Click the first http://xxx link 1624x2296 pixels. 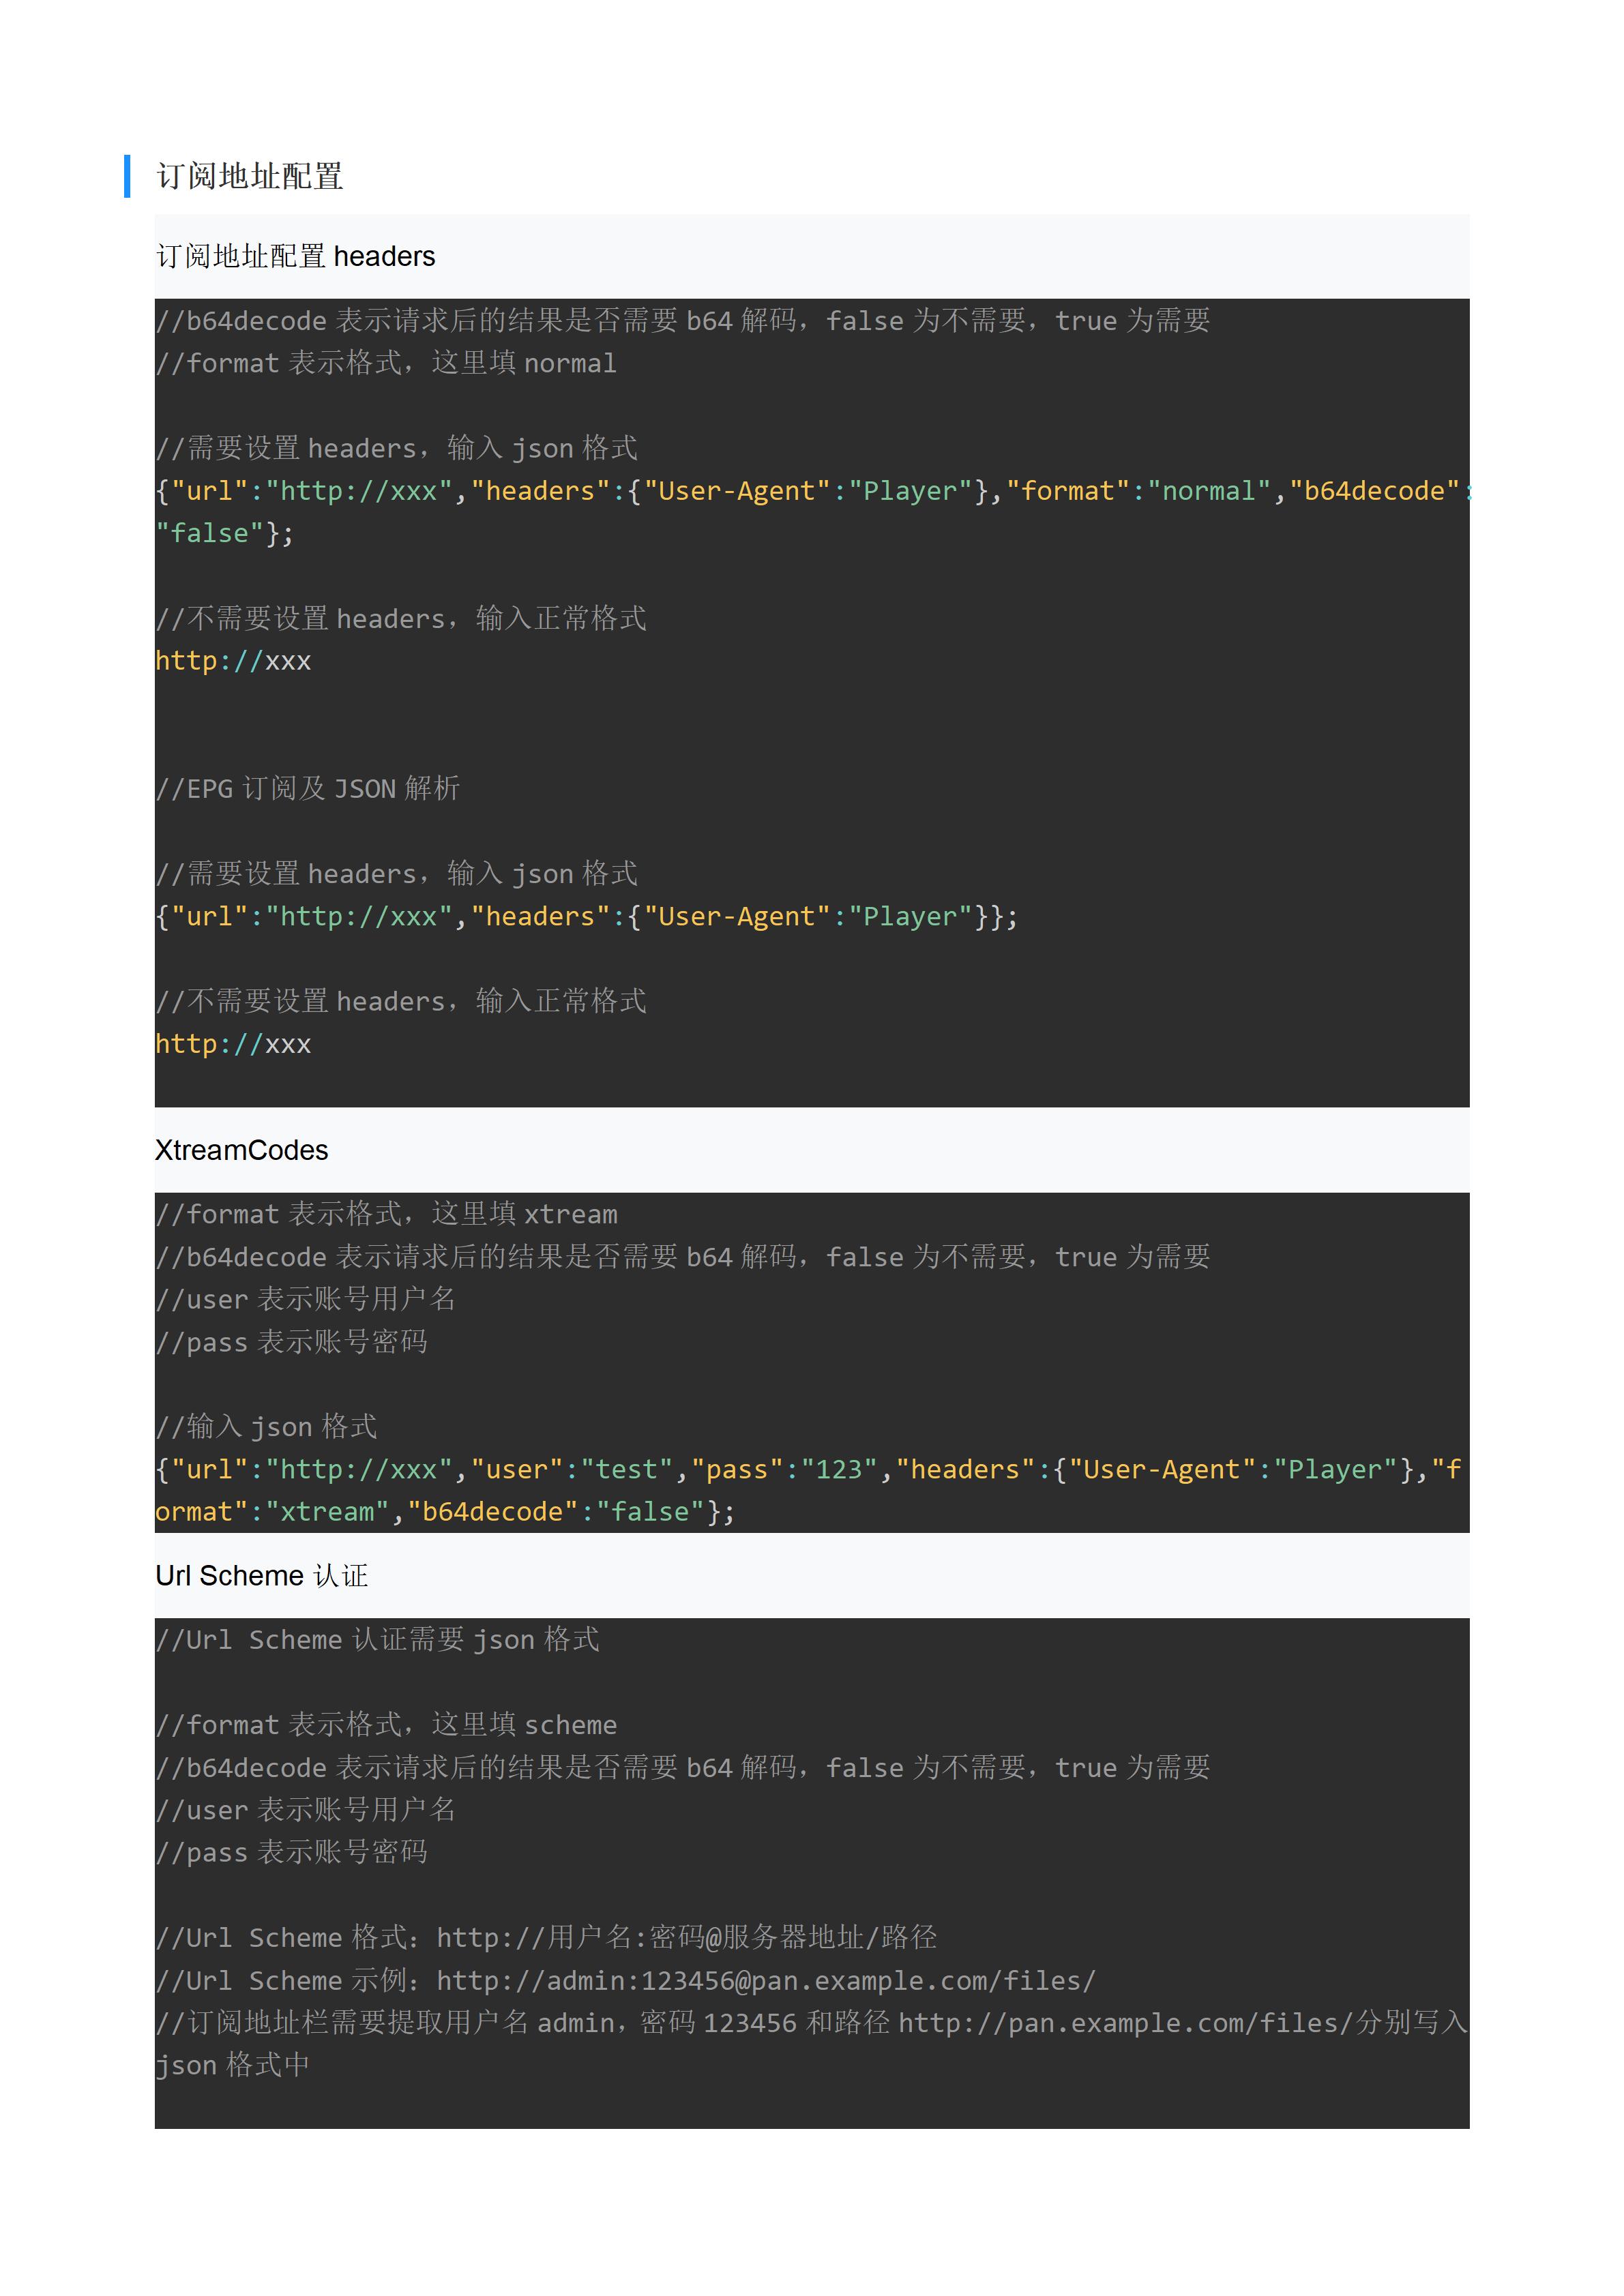(x=233, y=661)
